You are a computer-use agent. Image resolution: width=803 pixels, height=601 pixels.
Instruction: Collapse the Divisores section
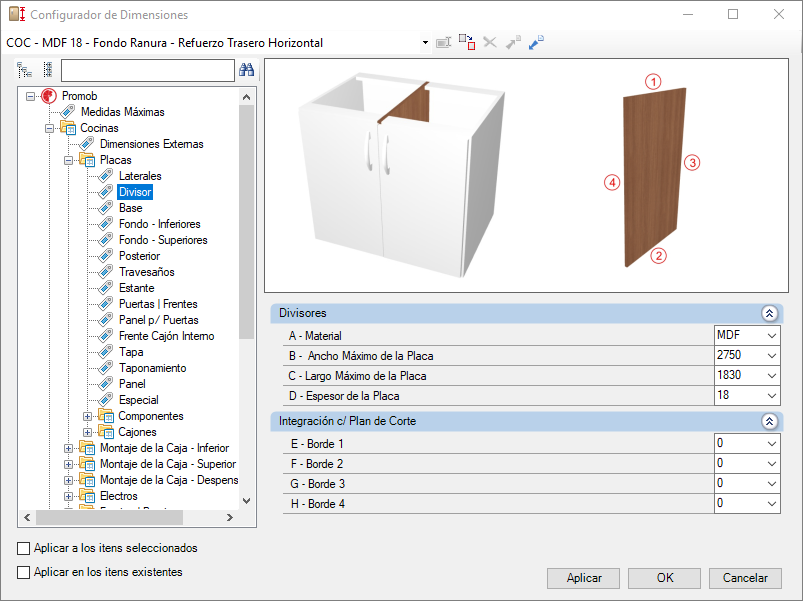point(769,313)
